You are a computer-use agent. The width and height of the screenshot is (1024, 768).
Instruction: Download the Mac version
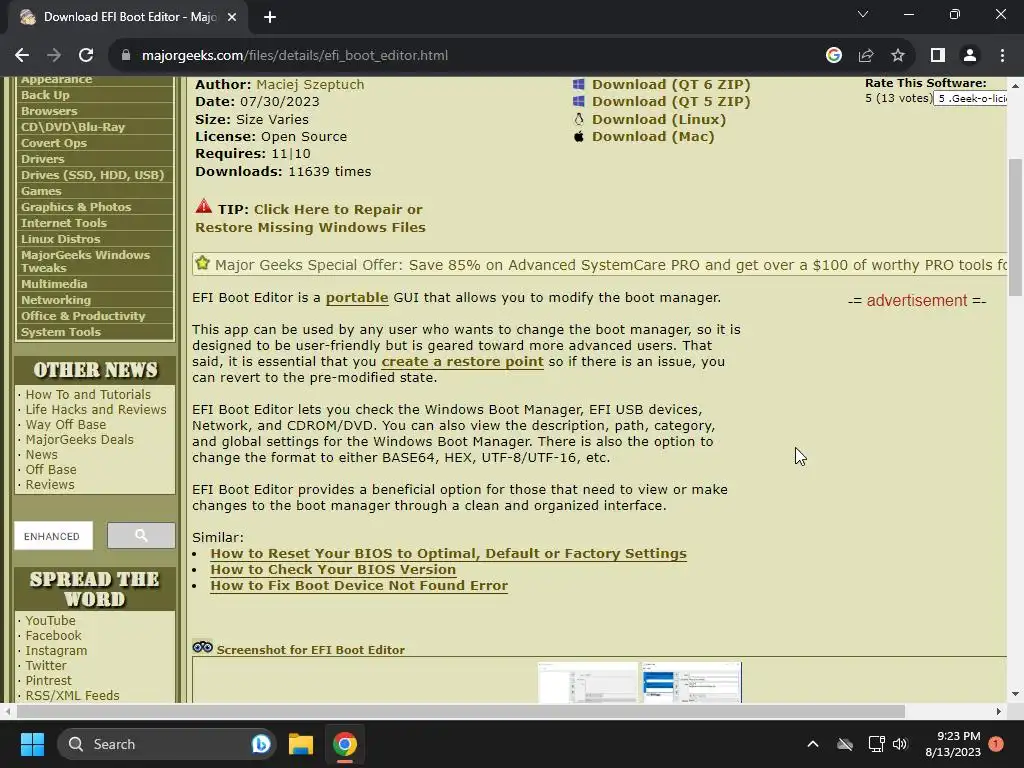653,136
